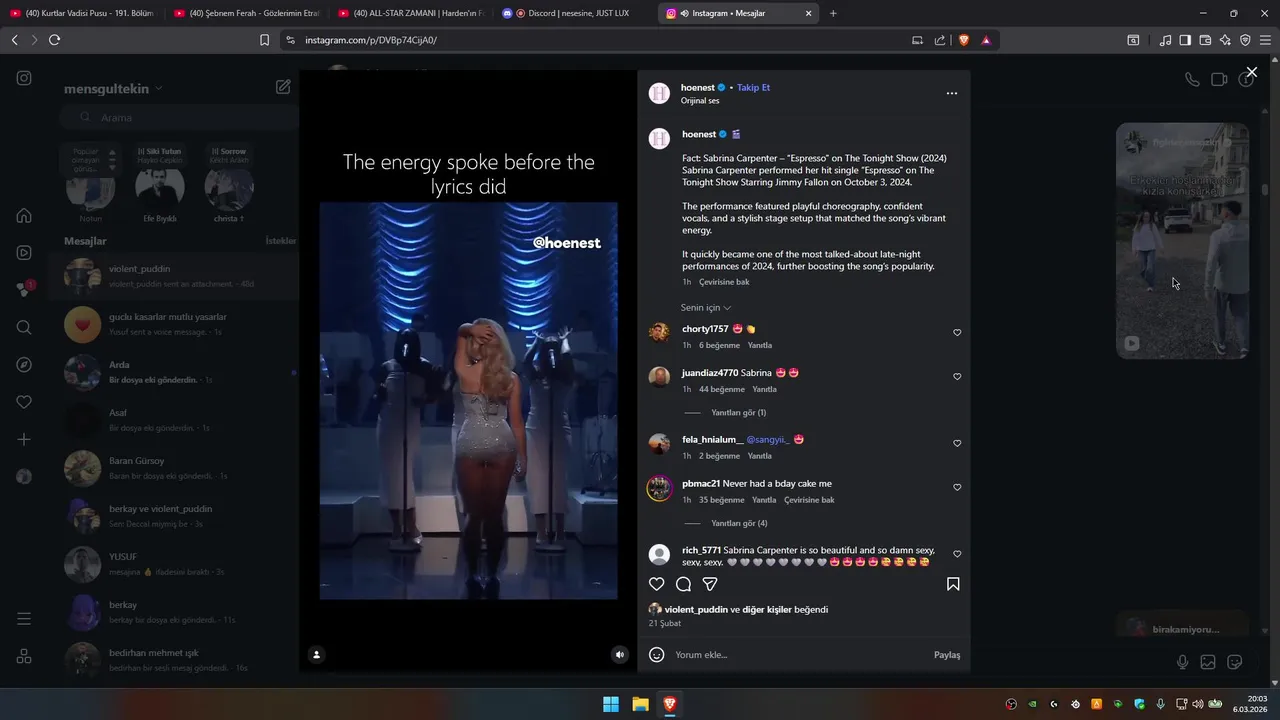This screenshot has width=1280, height=720.
Task: Expand the 'Senin için' comment sort dropdown
Action: (706, 308)
